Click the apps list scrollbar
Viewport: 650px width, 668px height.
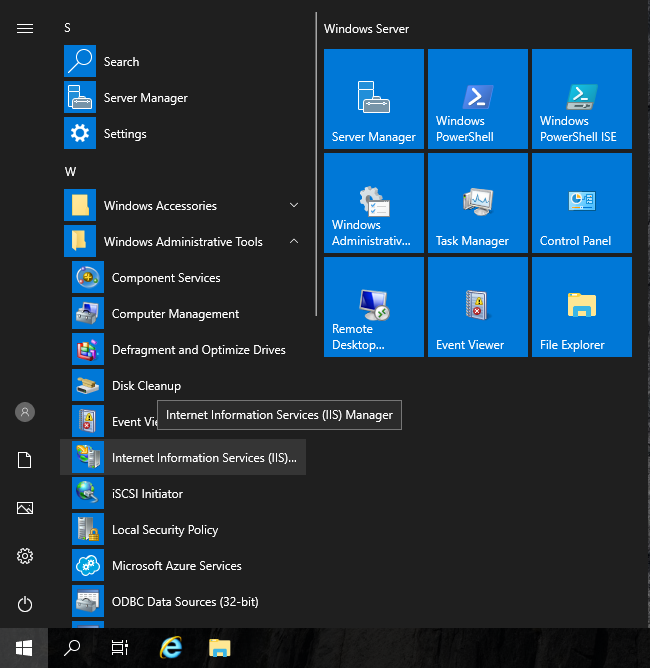[316, 164]
